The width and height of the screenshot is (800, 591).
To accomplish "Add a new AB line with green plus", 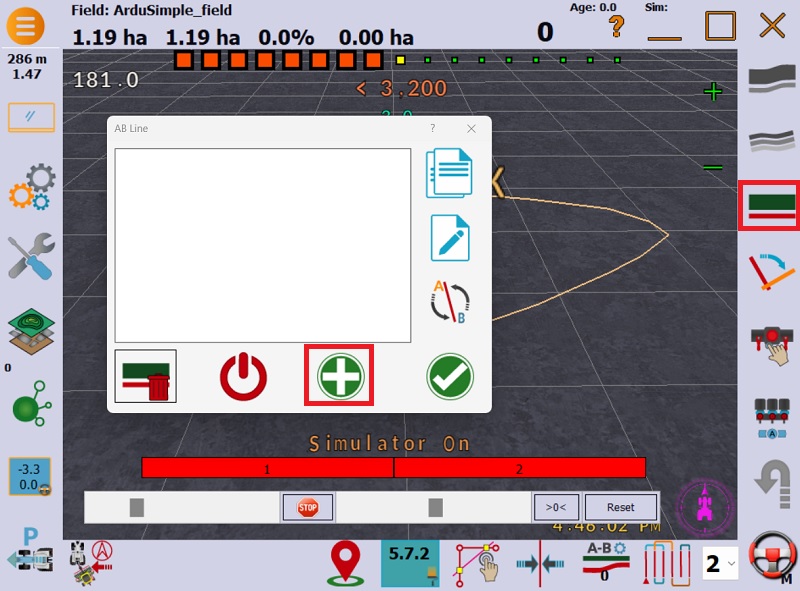I will [339, 376].
